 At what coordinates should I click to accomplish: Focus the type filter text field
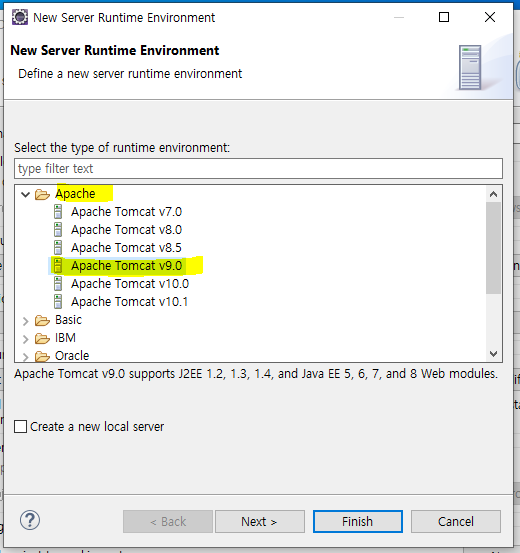[258, 169]
